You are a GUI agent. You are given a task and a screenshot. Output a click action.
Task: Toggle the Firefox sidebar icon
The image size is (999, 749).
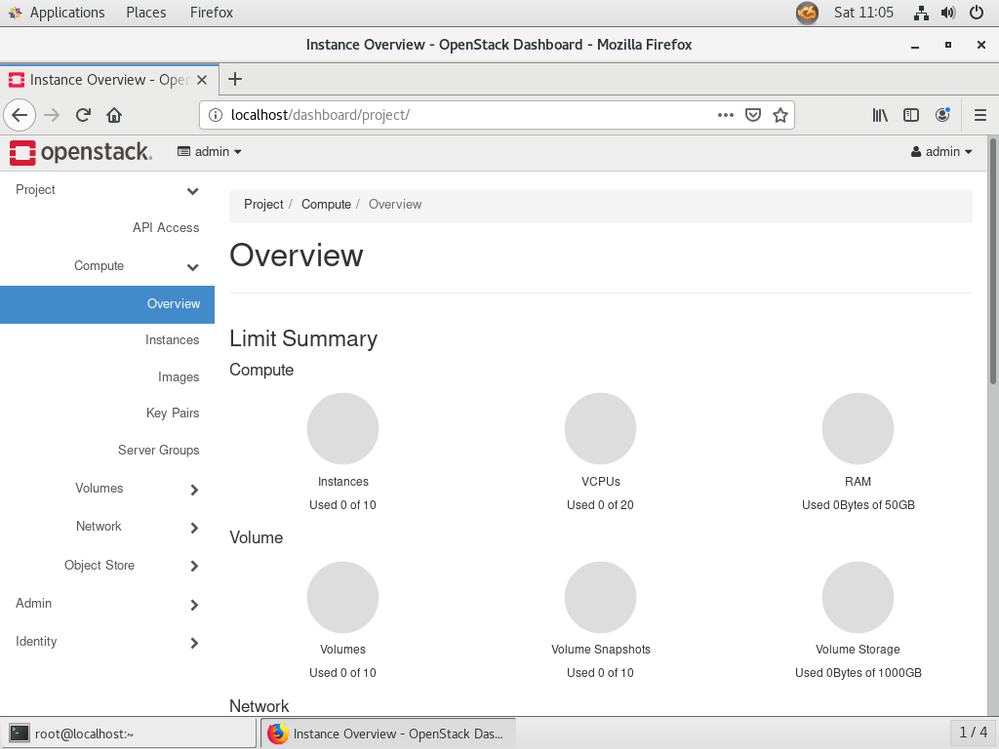(911, 115)
